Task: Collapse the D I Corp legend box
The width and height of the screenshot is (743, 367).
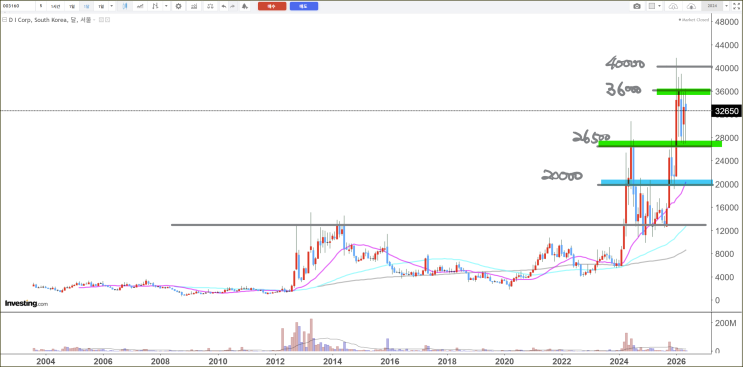Action: [x=5, y=20]
